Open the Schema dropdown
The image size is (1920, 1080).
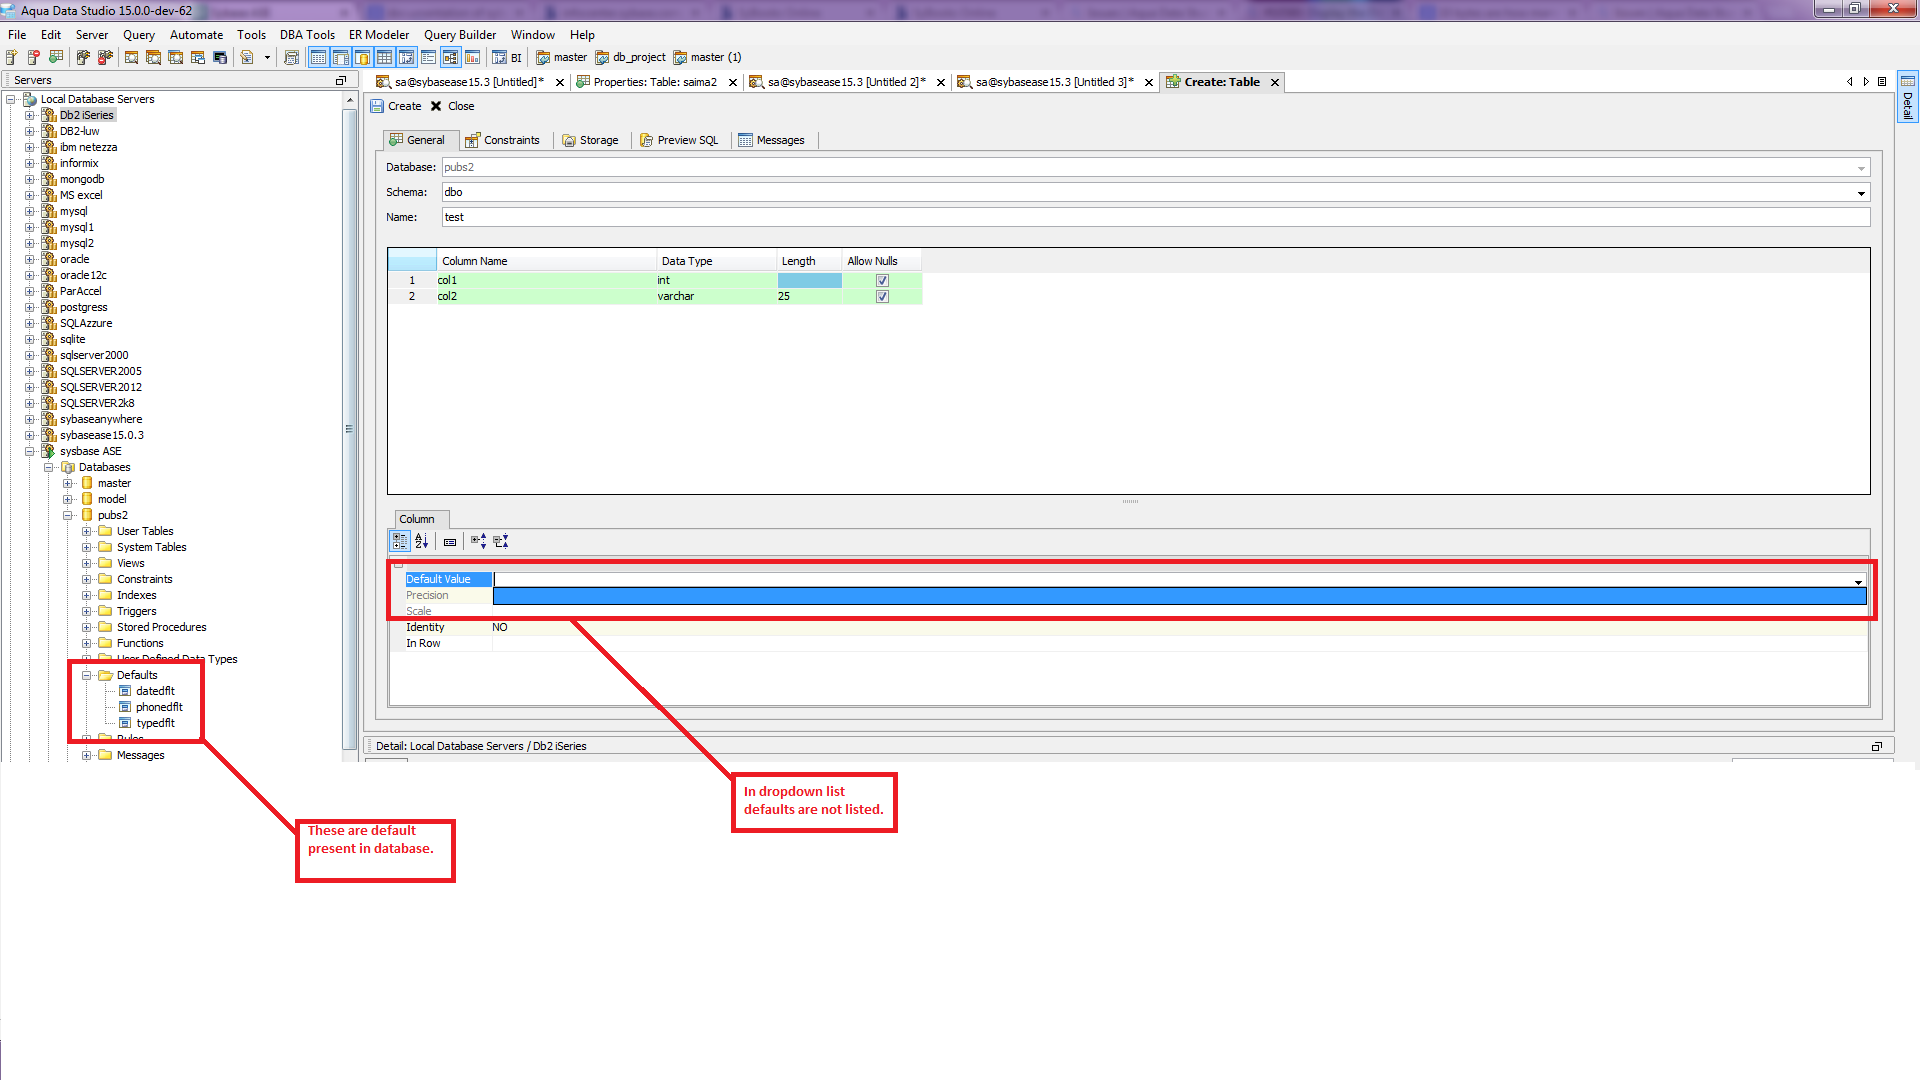(1861, 193)
